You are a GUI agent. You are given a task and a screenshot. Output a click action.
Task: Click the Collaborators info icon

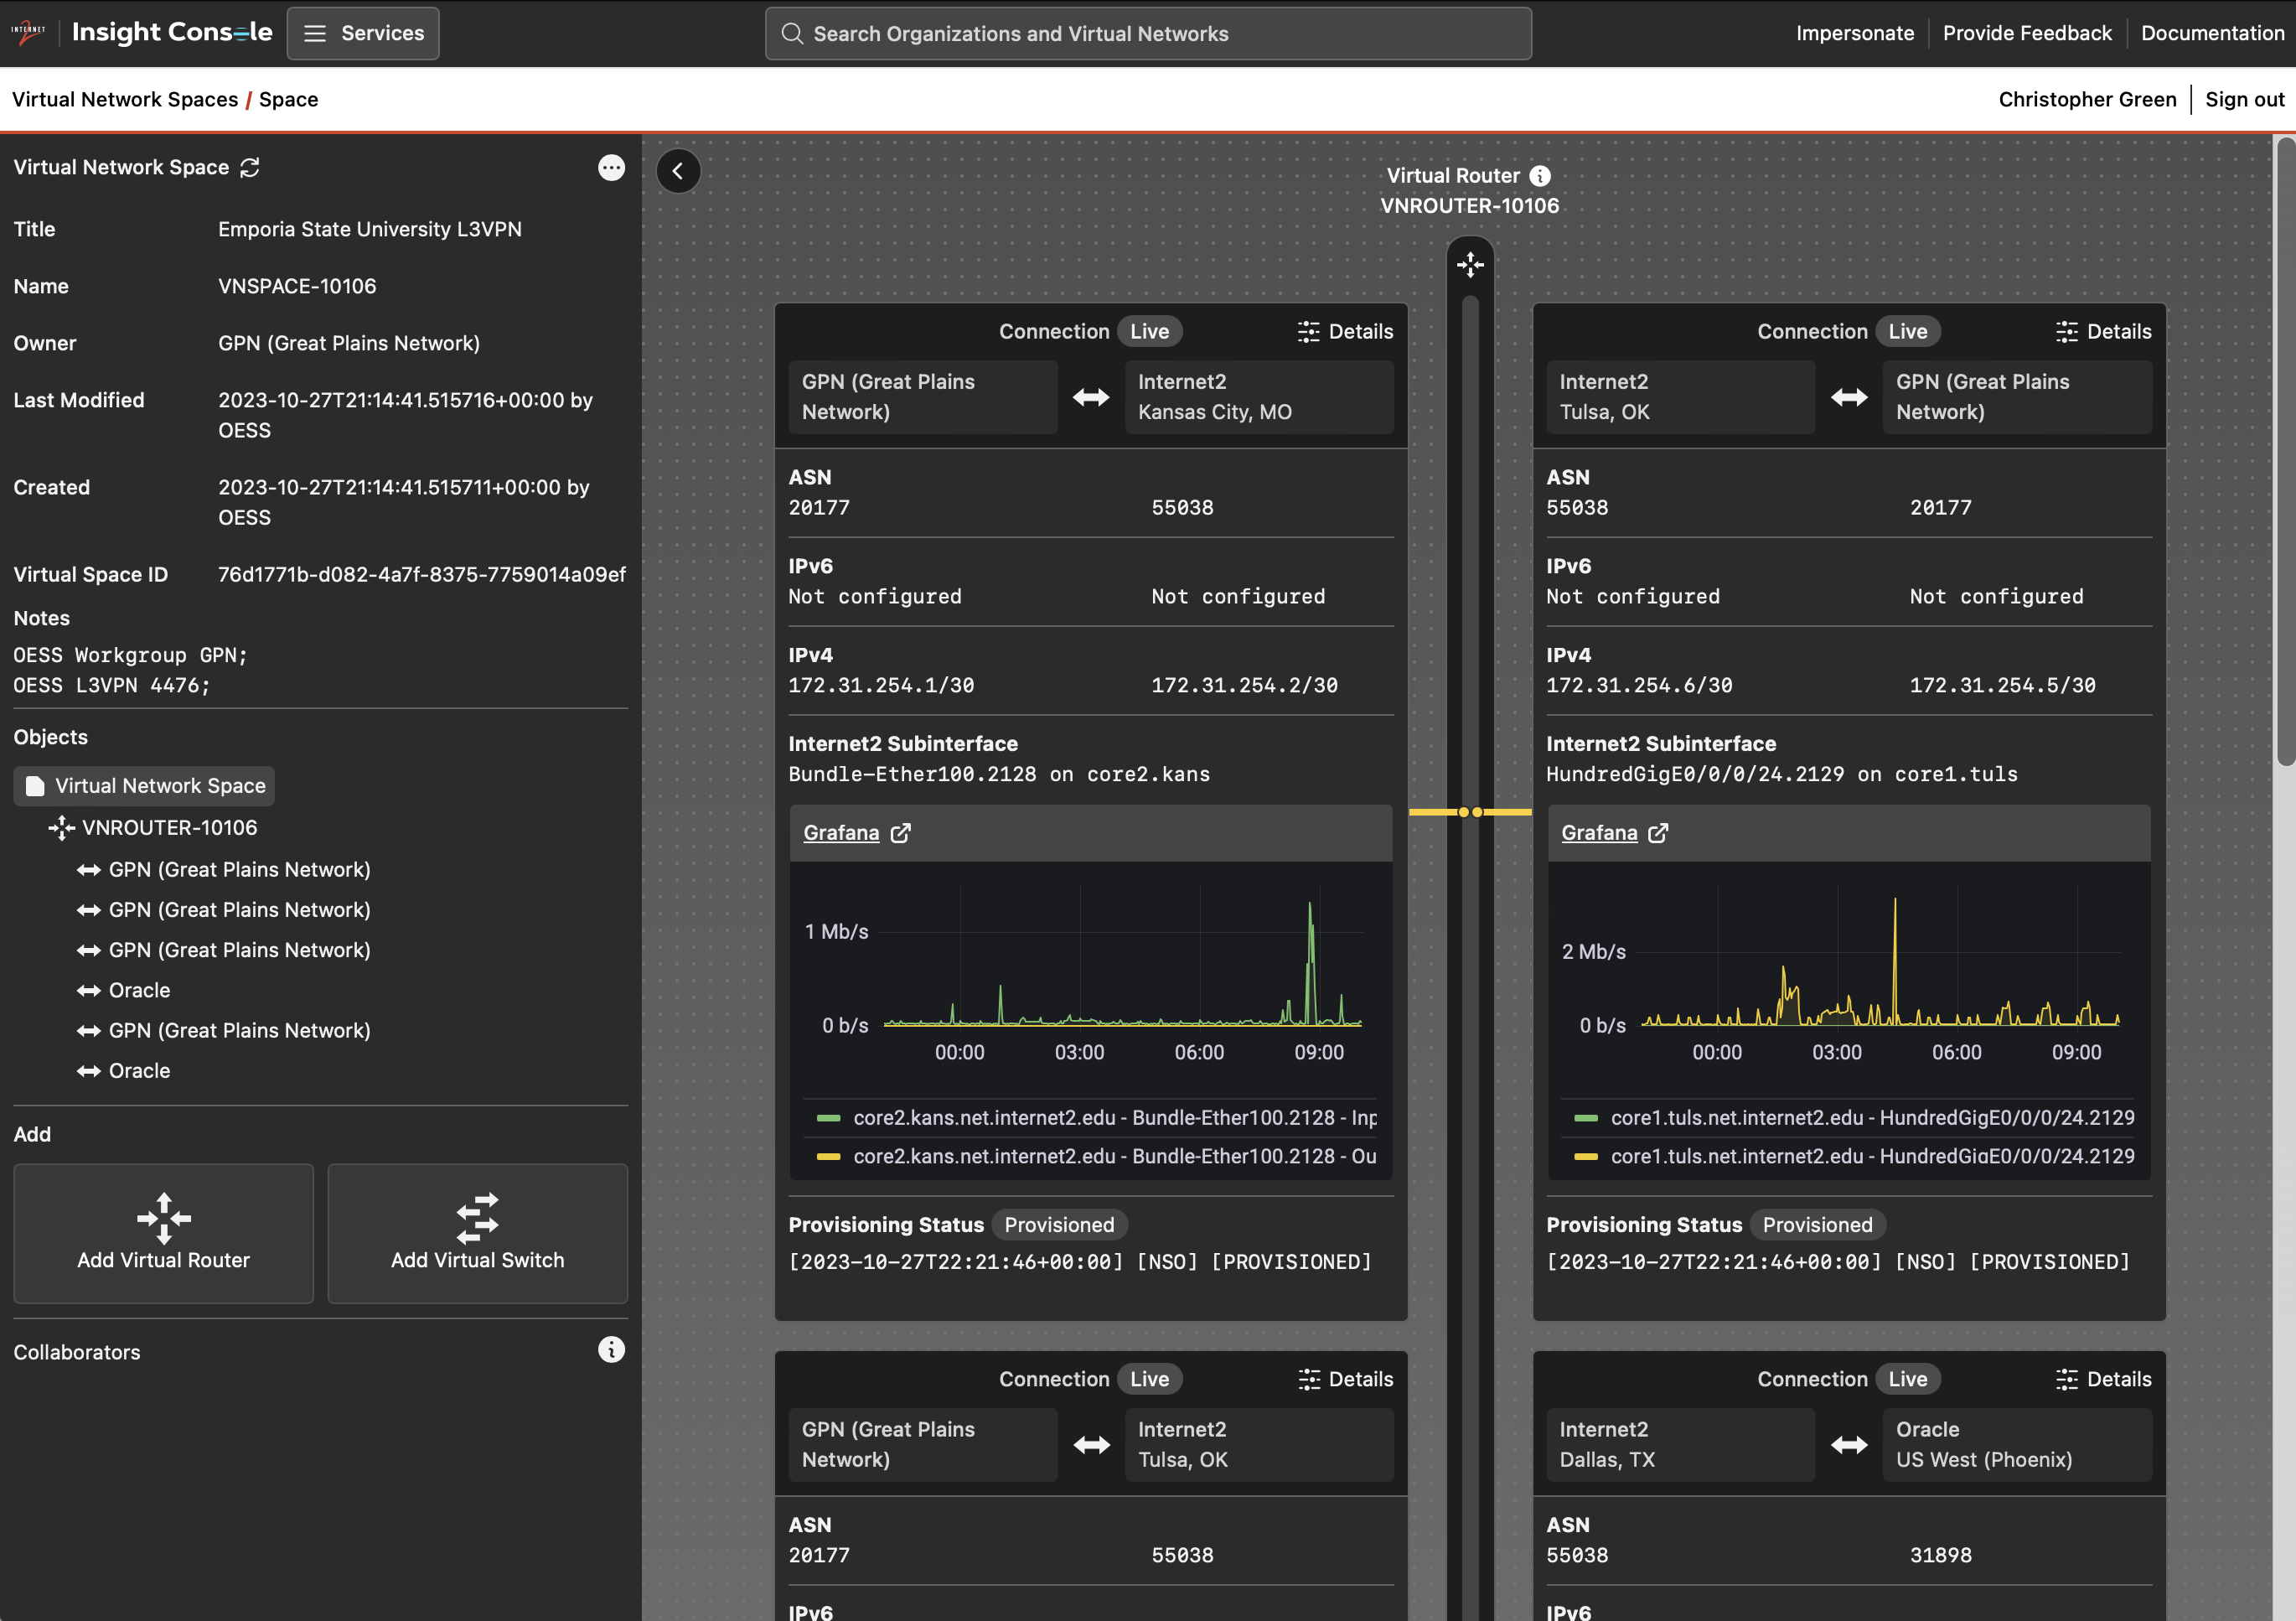[611, 1350]
